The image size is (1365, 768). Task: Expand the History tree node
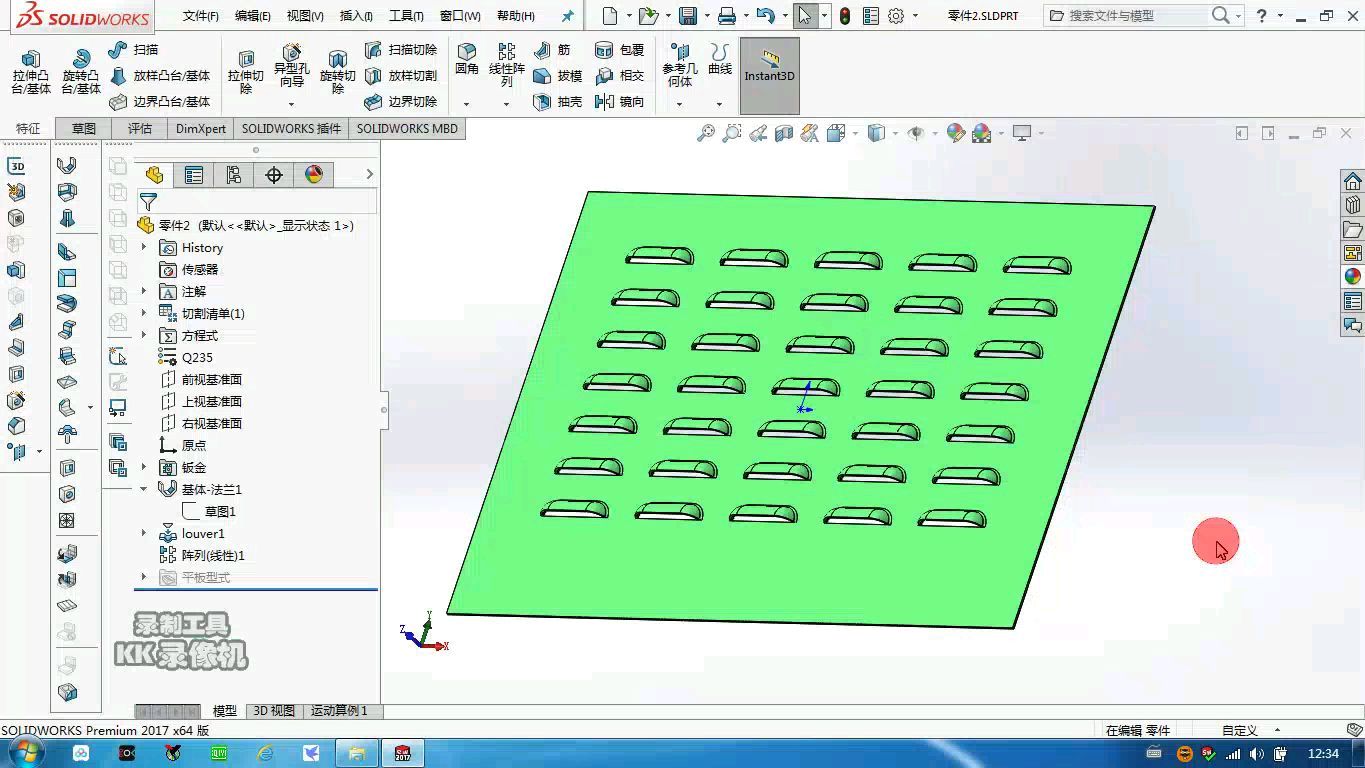click(x=144, y=247)
